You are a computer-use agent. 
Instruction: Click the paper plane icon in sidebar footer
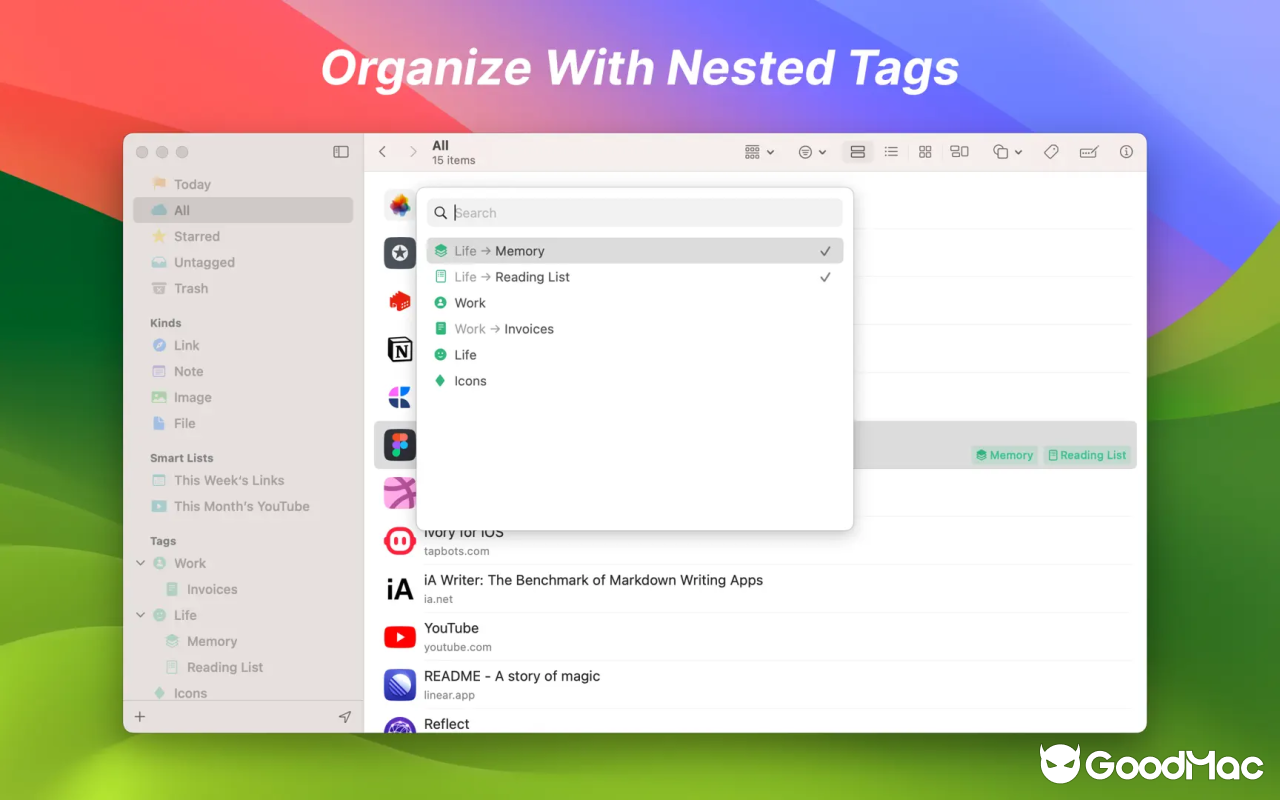pyautogui.click(x=345, y=716)
